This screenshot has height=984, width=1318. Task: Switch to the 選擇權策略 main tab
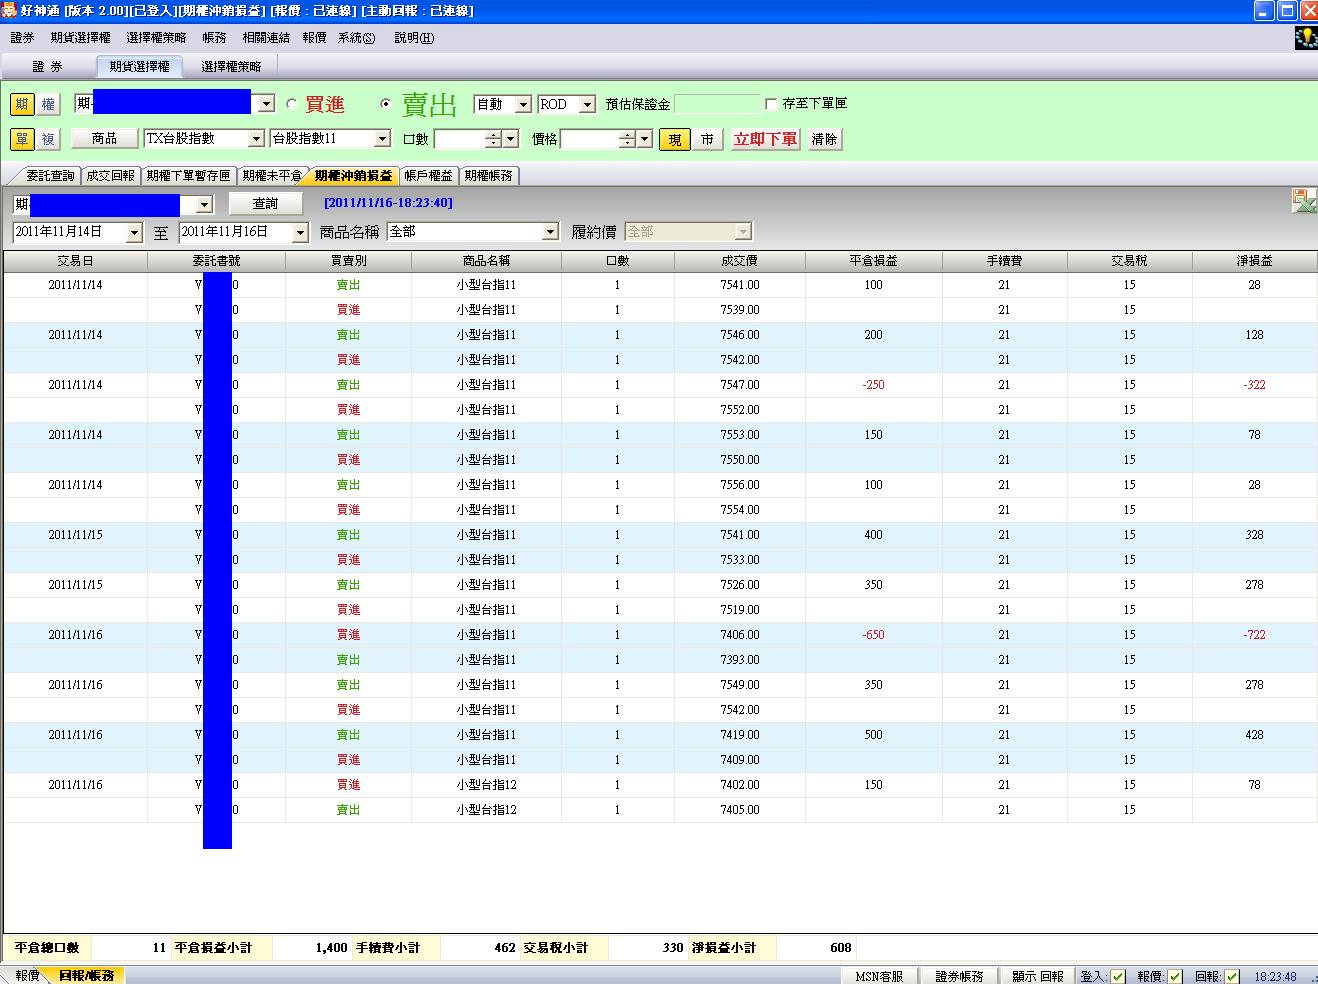231,66
